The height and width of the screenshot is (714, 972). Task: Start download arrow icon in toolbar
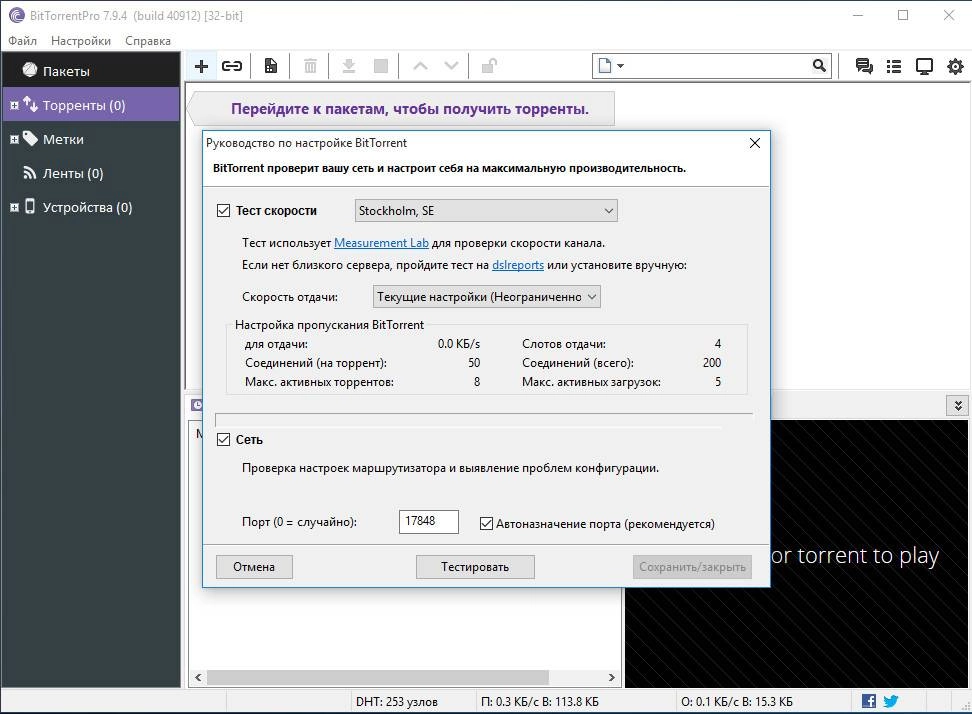coord(349,66)
